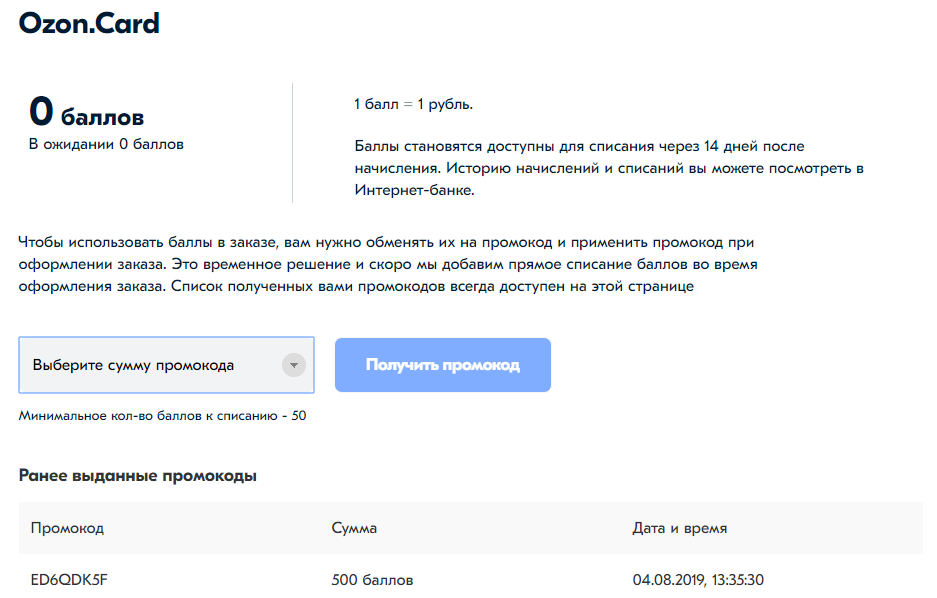This screenshot has width=937, height=598.
Task: Select the Ozon.Card page heading
Action: [x=89, y=23]
